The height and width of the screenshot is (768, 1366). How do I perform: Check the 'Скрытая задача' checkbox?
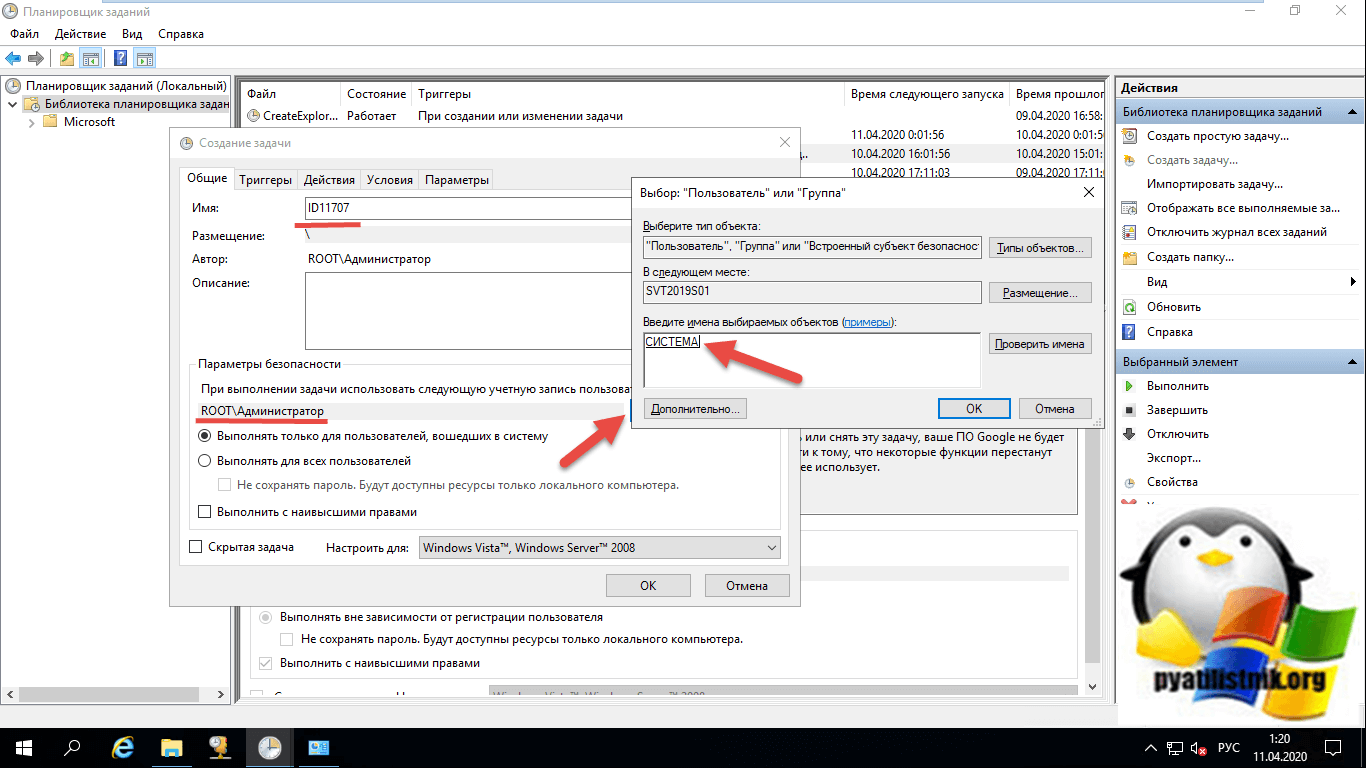coord(196,547)
